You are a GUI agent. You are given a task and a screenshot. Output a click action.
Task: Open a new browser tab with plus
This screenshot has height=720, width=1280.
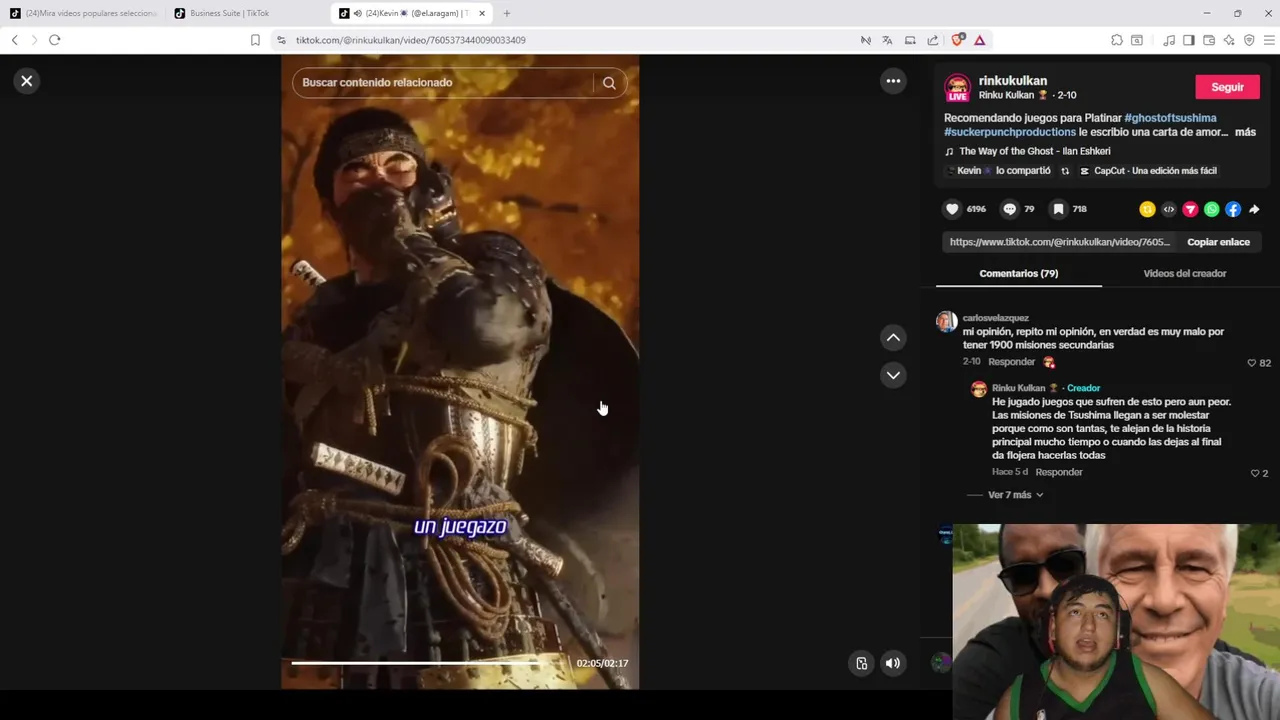506,13
